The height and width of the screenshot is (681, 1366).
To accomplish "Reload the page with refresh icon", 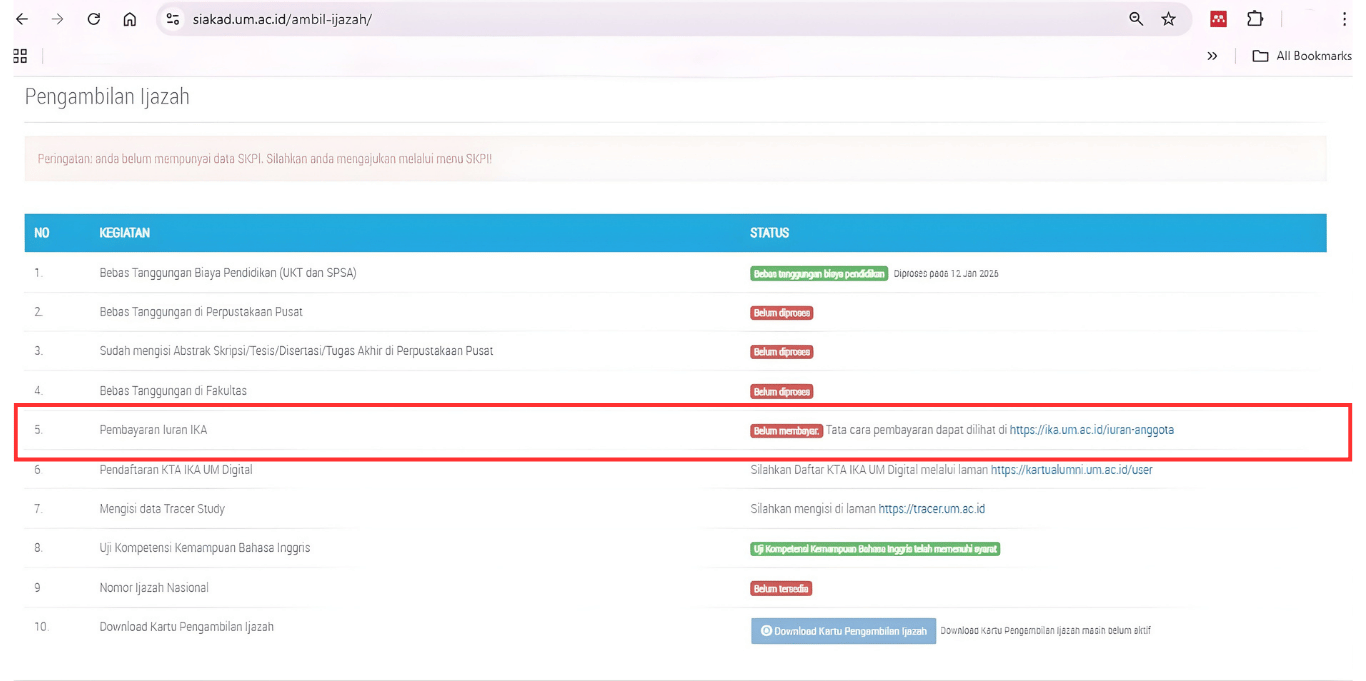I will 93,19.
